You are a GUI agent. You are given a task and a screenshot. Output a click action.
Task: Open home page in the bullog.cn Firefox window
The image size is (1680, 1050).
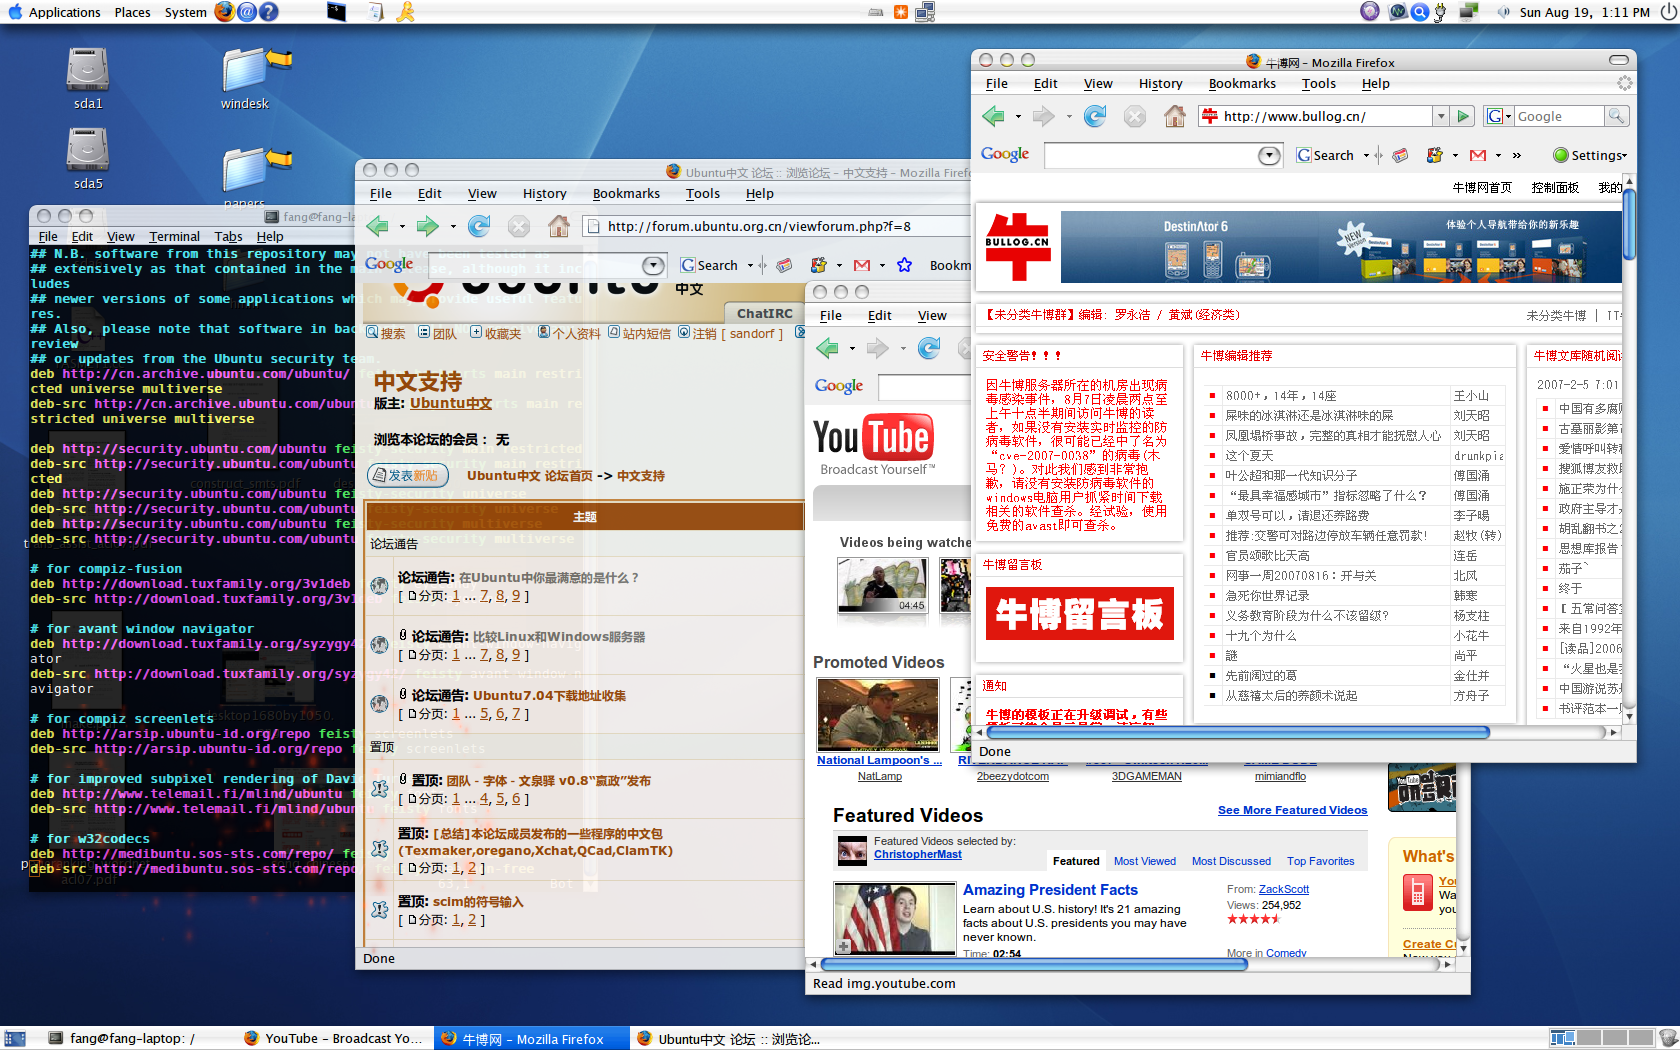click(x=1175, y=116)
